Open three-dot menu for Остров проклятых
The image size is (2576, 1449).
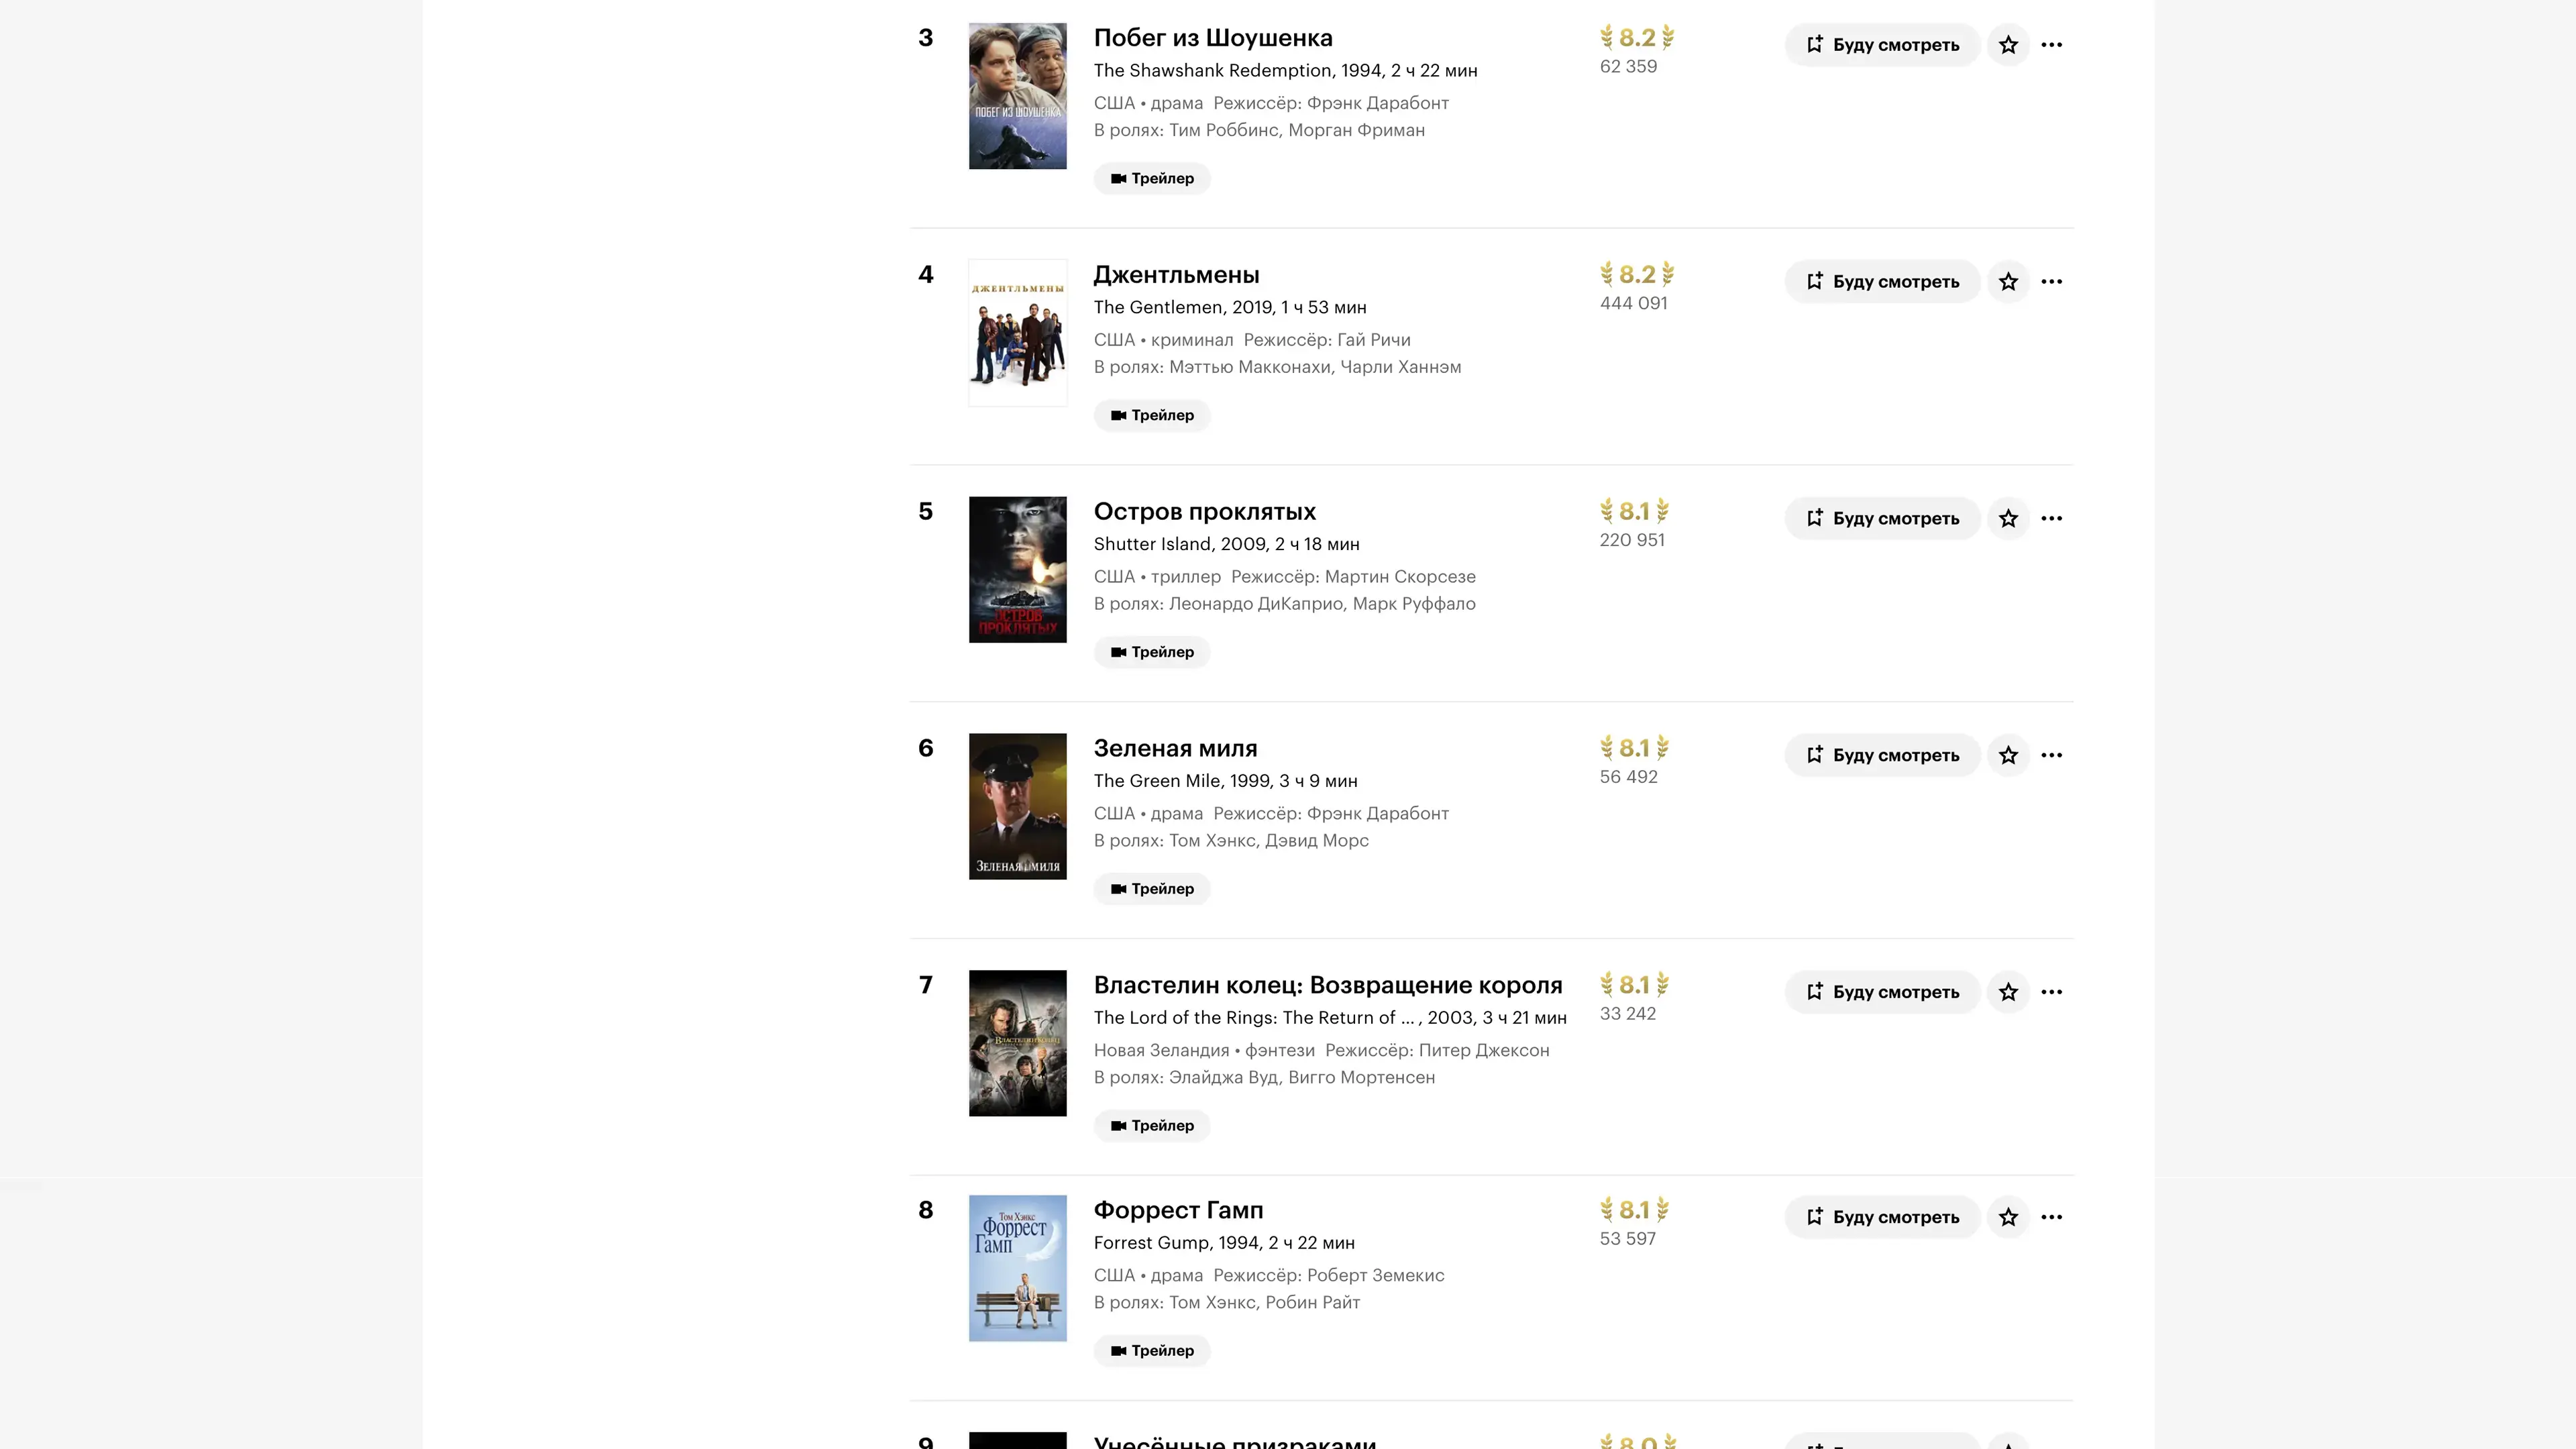pos(2051,519)
